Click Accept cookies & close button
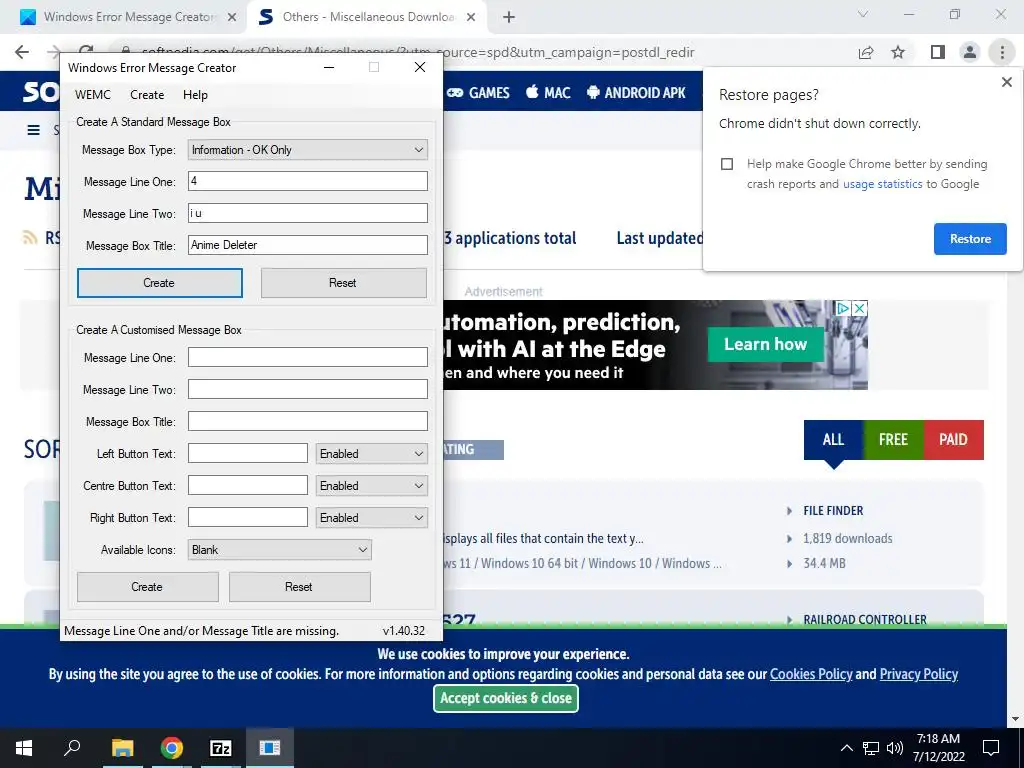 505,698
